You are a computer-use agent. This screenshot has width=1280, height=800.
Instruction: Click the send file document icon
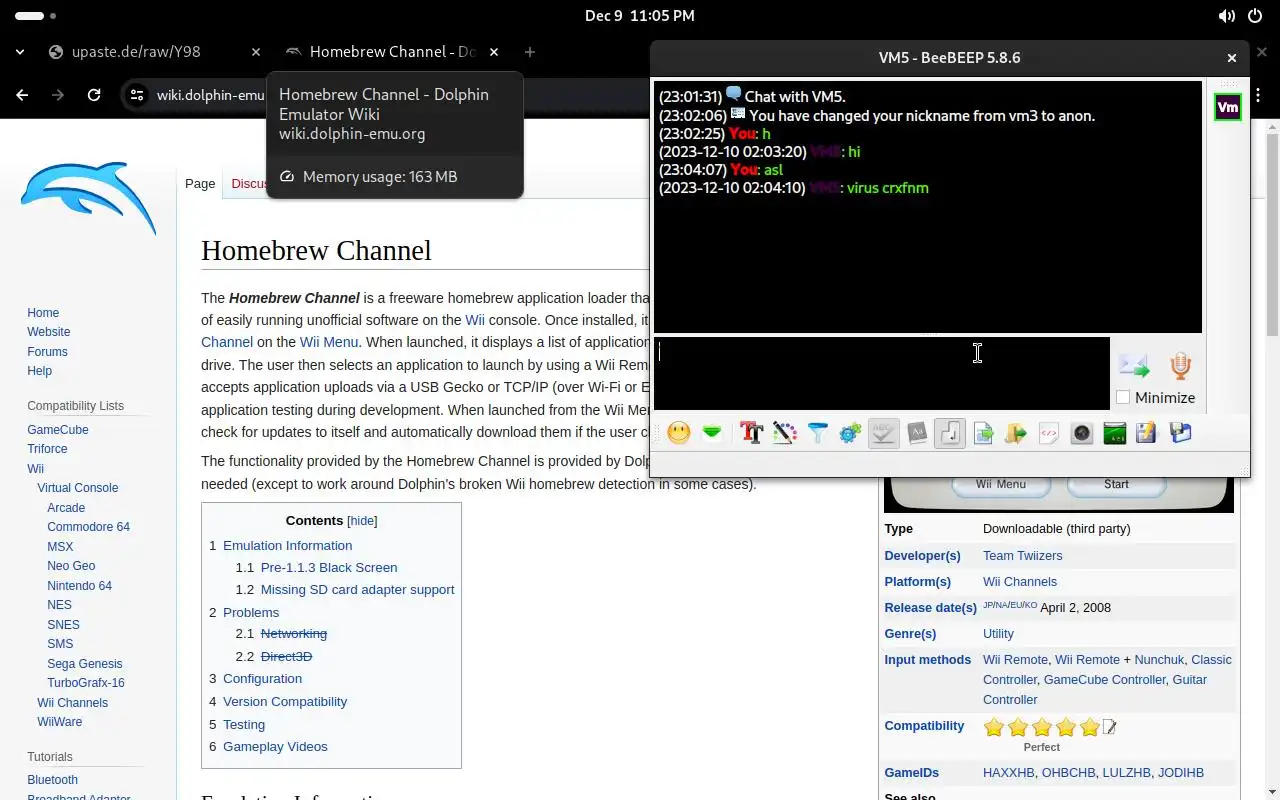(983, 433)
